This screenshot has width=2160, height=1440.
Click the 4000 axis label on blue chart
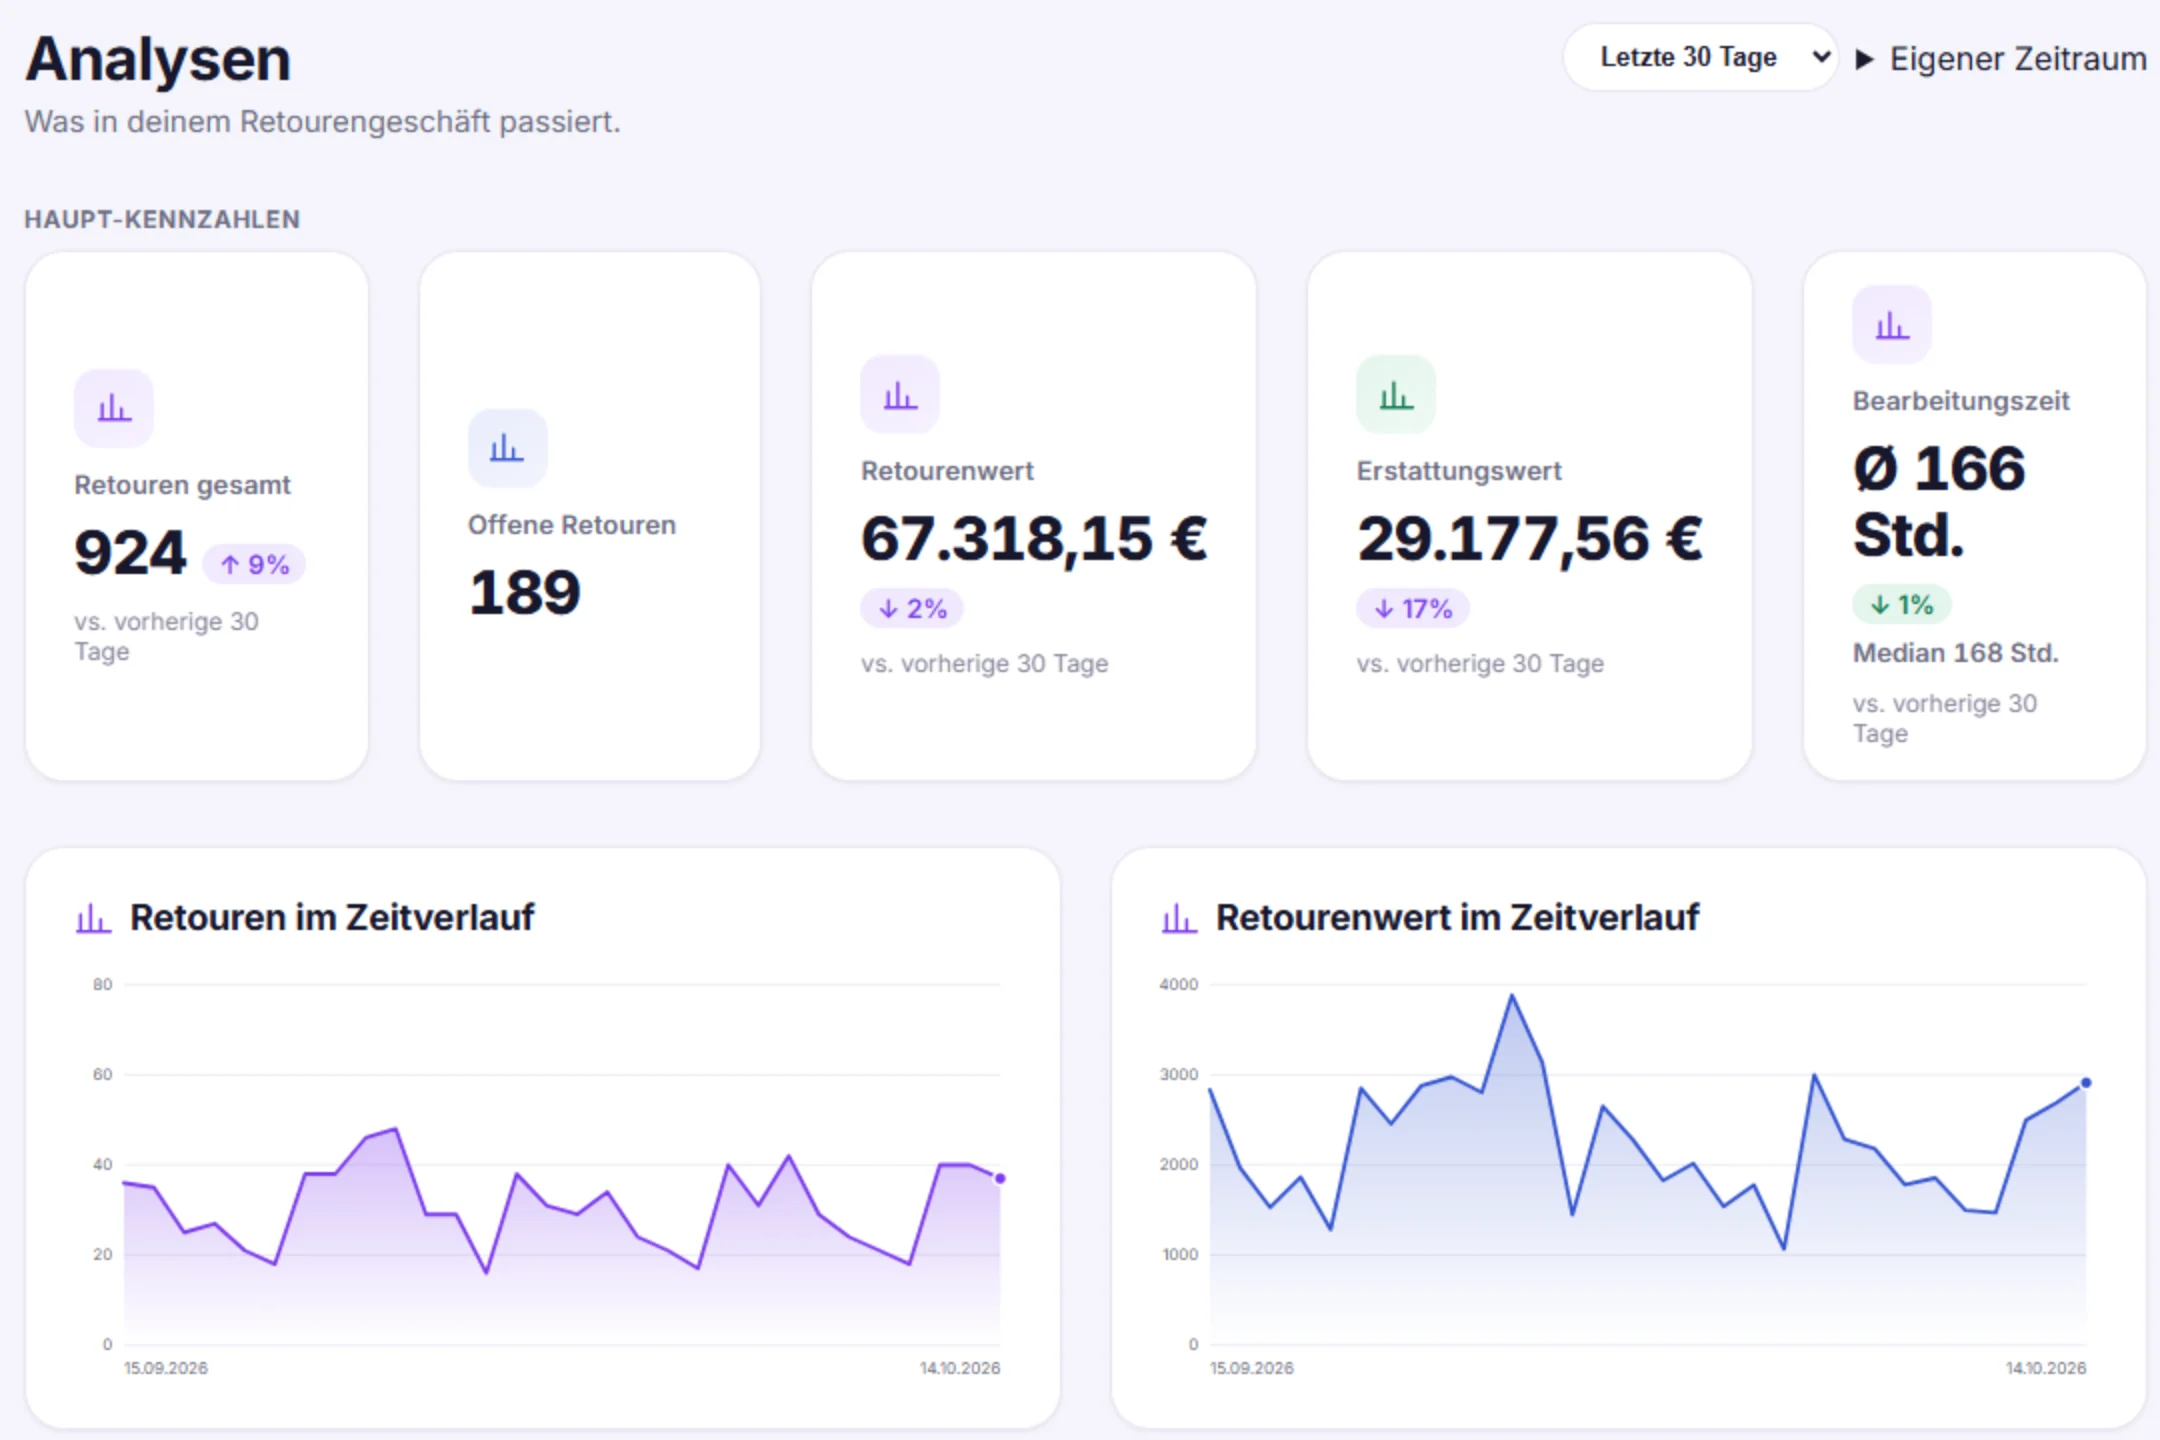[x=1178, y=985]
